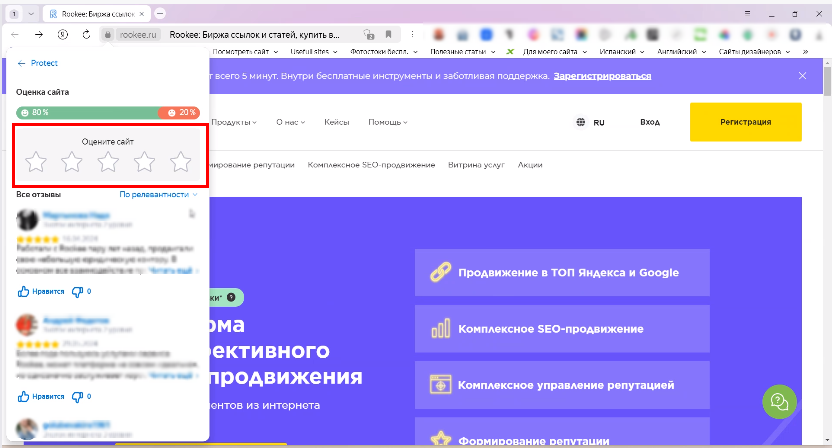Click the site rating percentage bar
The image size is (832, 448).
point(108,112)
